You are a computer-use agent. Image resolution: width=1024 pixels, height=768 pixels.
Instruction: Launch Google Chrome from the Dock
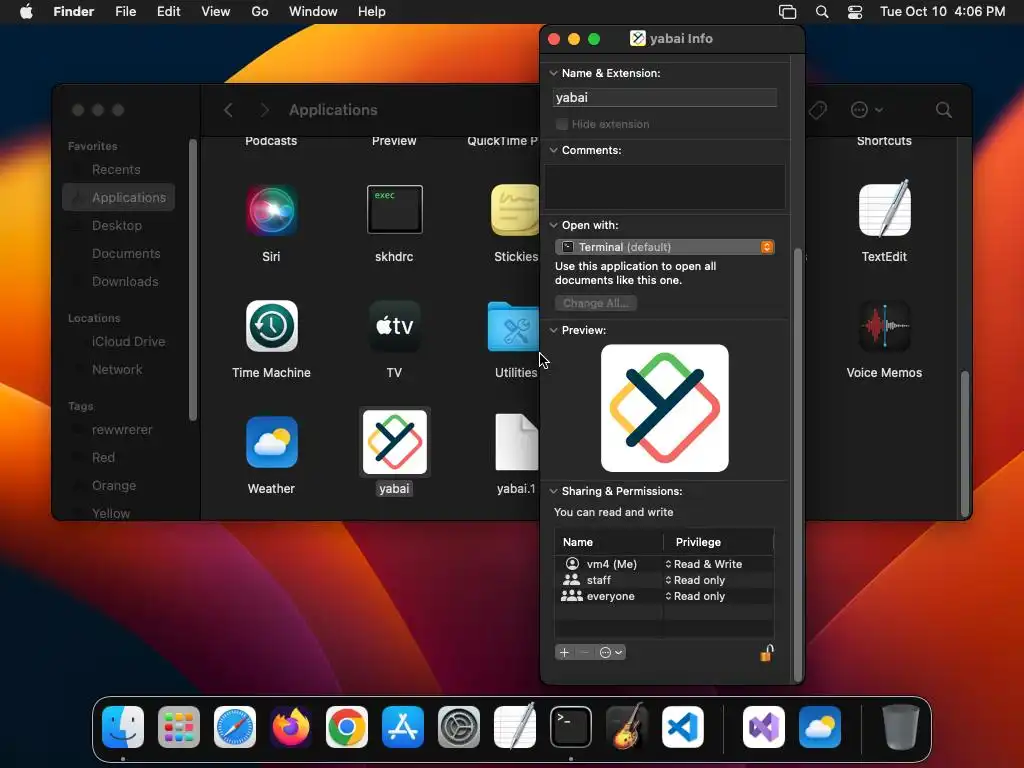click(347, 727)
